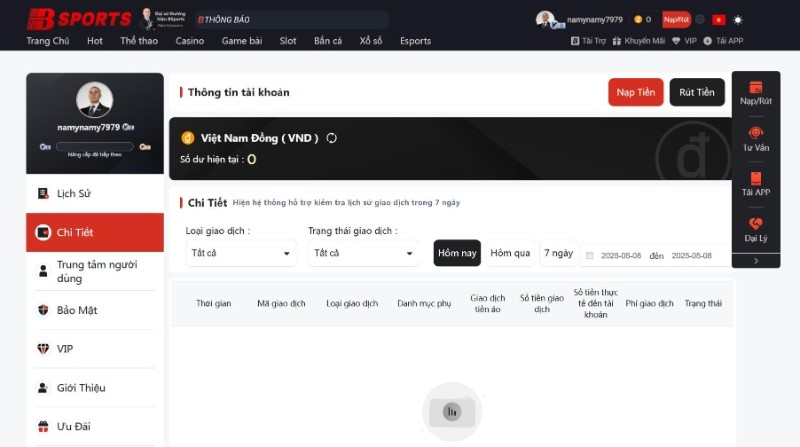Go to Trang Chủ in navigation
800x447 pixels.
tap(48, 41)
